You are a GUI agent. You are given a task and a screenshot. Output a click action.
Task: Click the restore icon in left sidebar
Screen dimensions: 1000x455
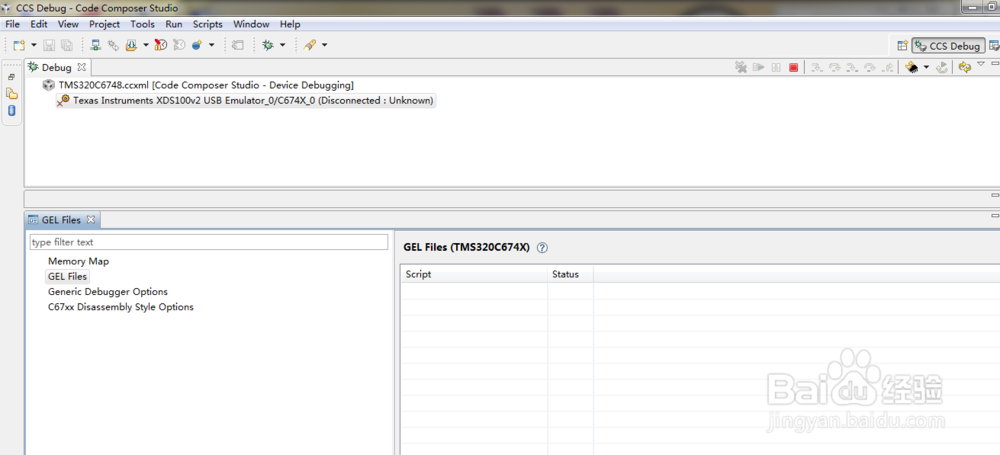tap(11, 77)
